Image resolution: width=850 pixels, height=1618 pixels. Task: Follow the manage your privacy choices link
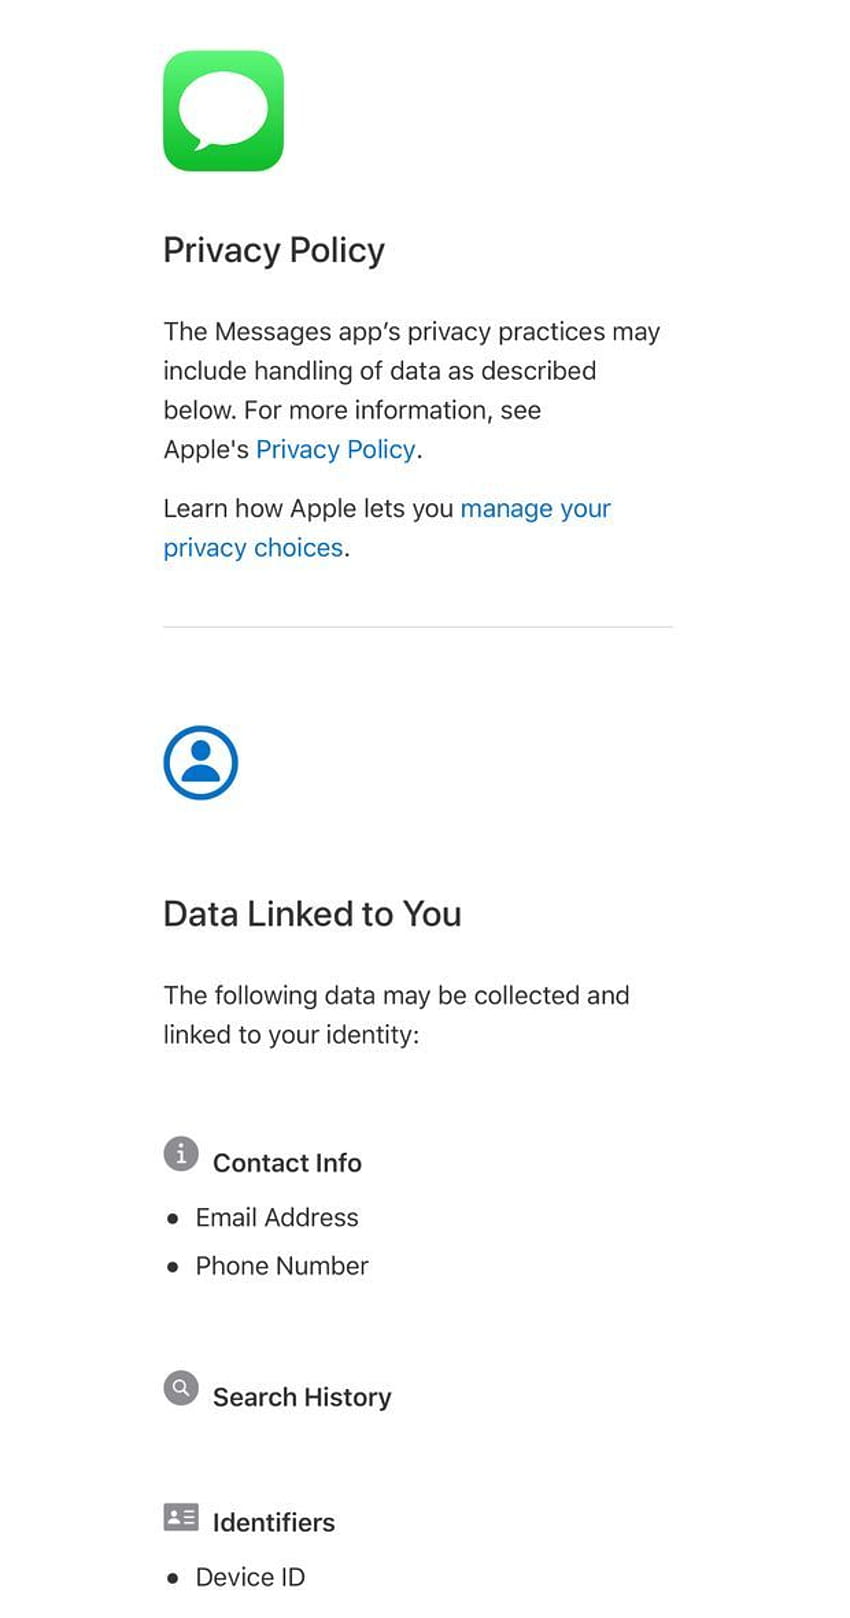click(x=387, y=528)
